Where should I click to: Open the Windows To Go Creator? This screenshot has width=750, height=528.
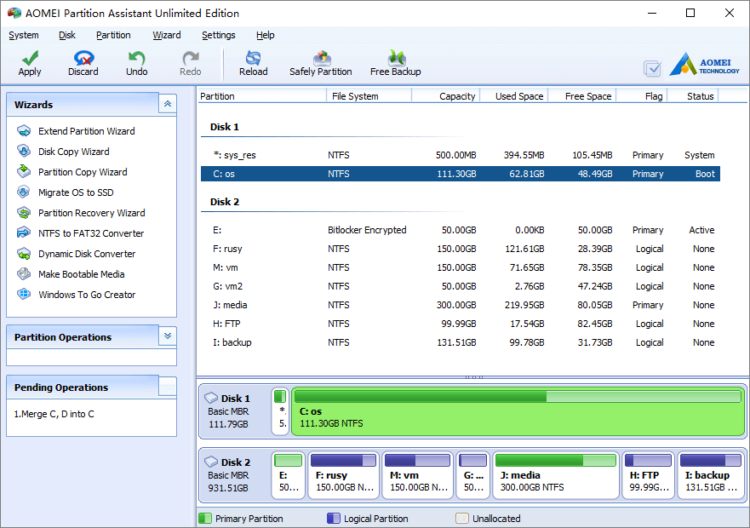point(87,295)
